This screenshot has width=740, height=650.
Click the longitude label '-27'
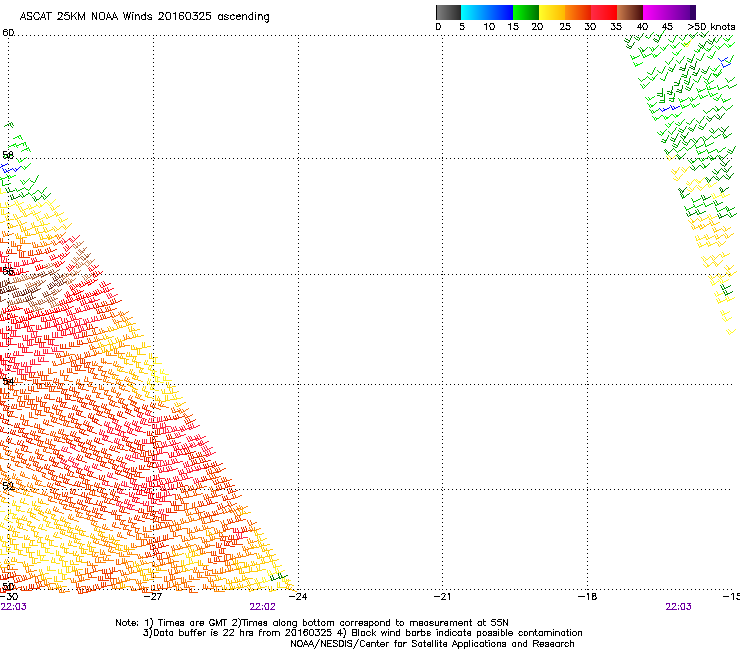click(153, 597)
